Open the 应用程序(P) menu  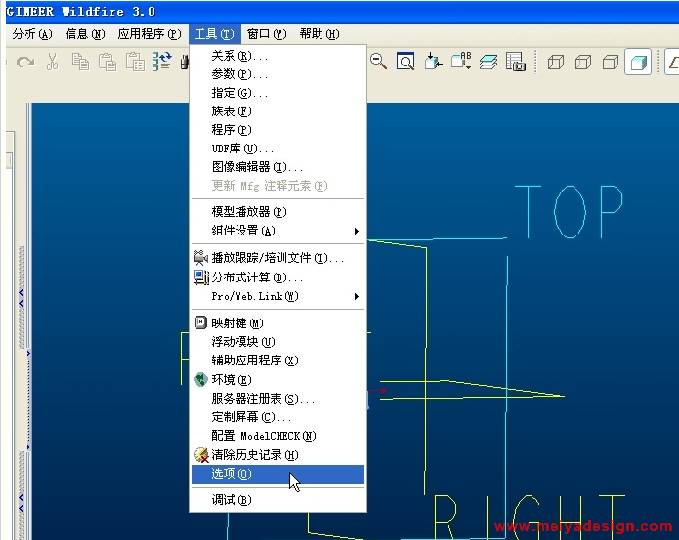pyautogui.click(x=149, y=34)
